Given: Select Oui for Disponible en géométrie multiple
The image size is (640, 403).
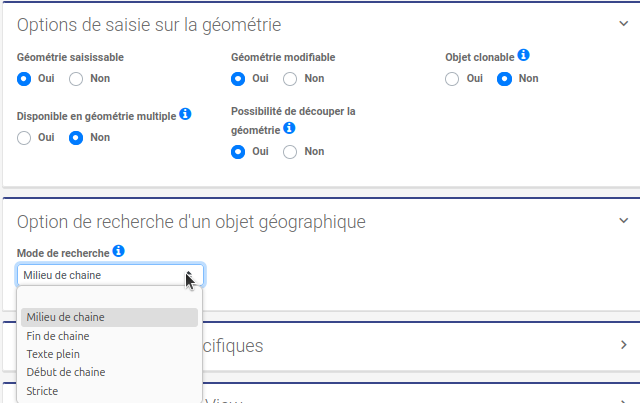Looking at the screenshot, I should [25, 137].
